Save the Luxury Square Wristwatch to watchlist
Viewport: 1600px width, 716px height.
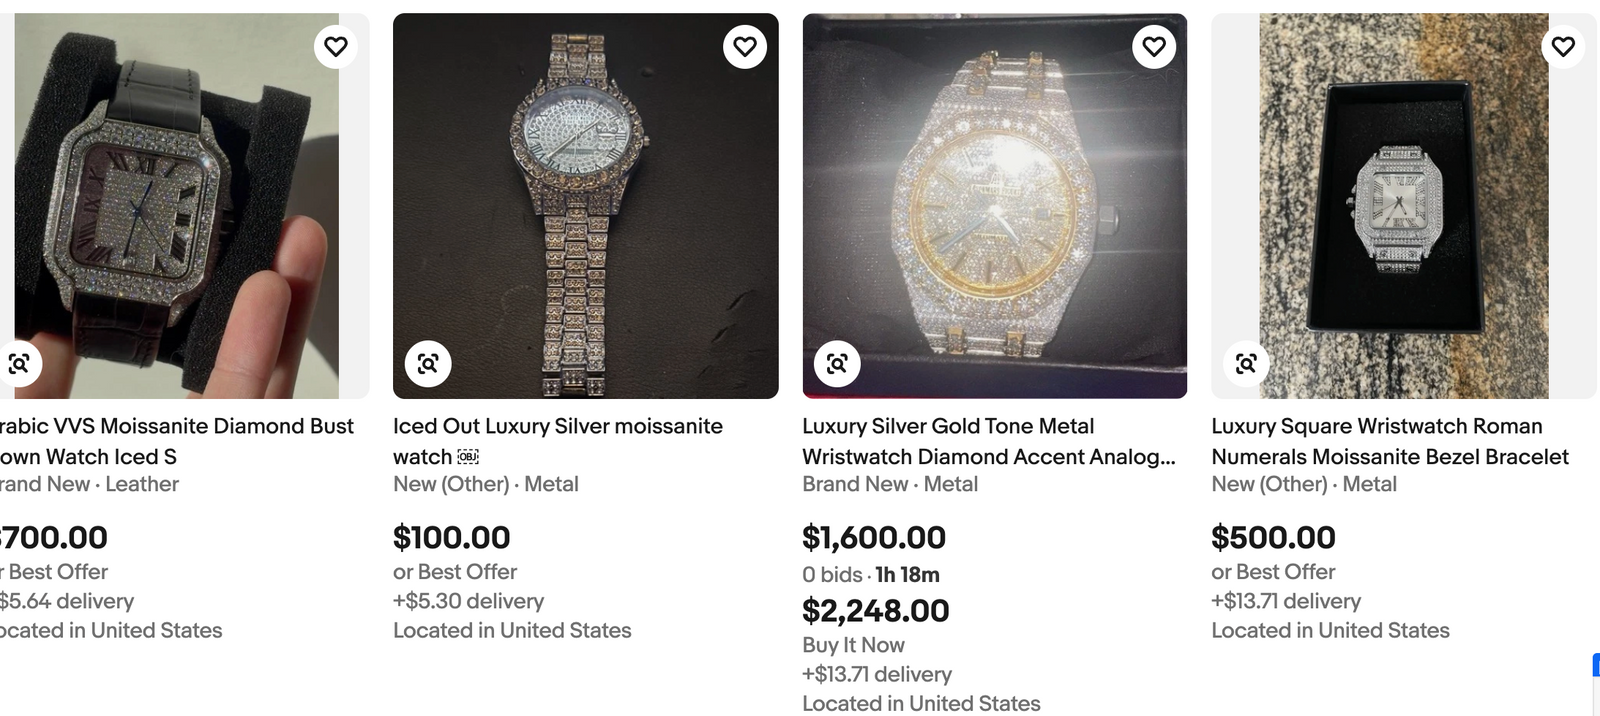click(x=1563, y=46)
